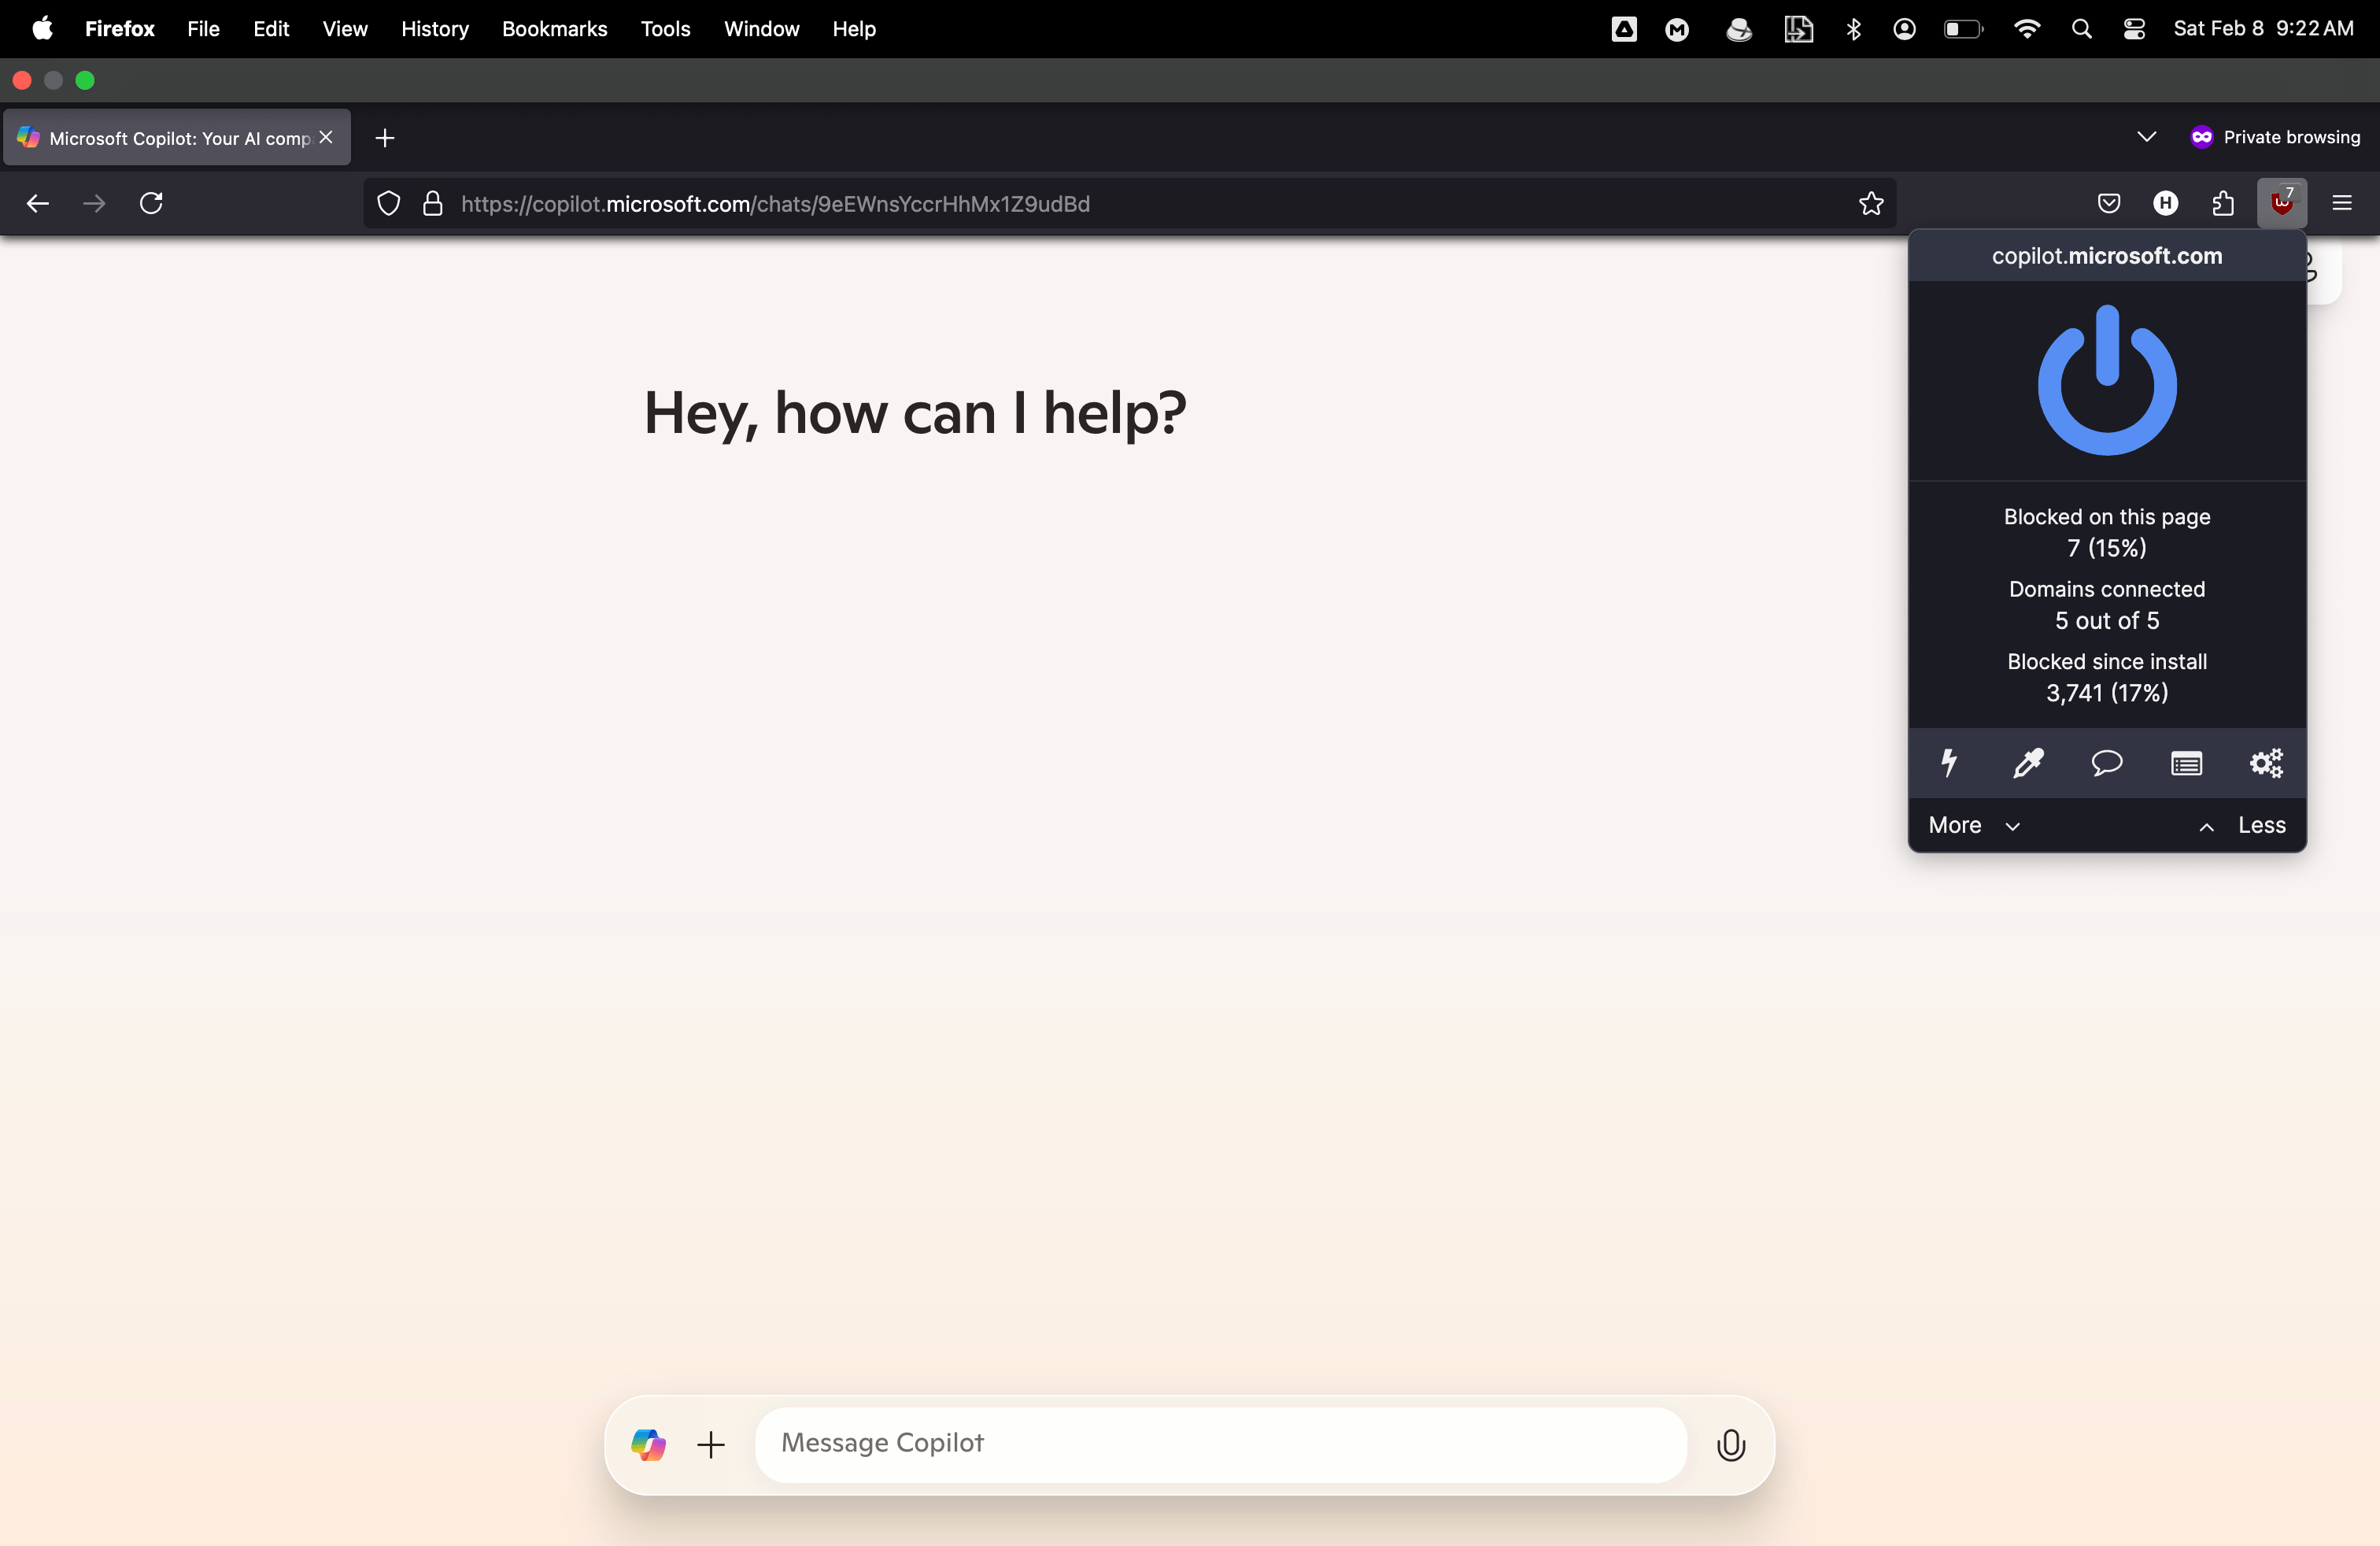Open Firefox extensions puzzle icon
The height and width of the screenshot is (1546, 2380).
[x=2223, y=203]
